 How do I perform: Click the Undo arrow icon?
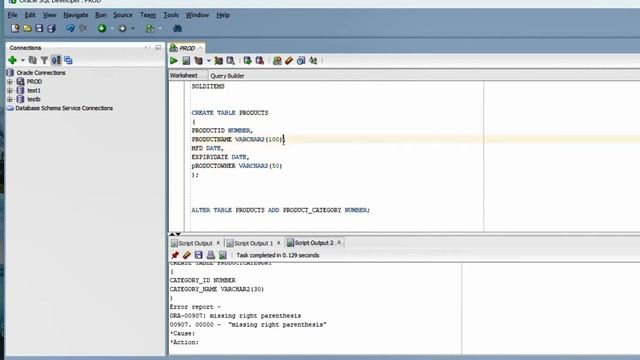tap(70, 28)
